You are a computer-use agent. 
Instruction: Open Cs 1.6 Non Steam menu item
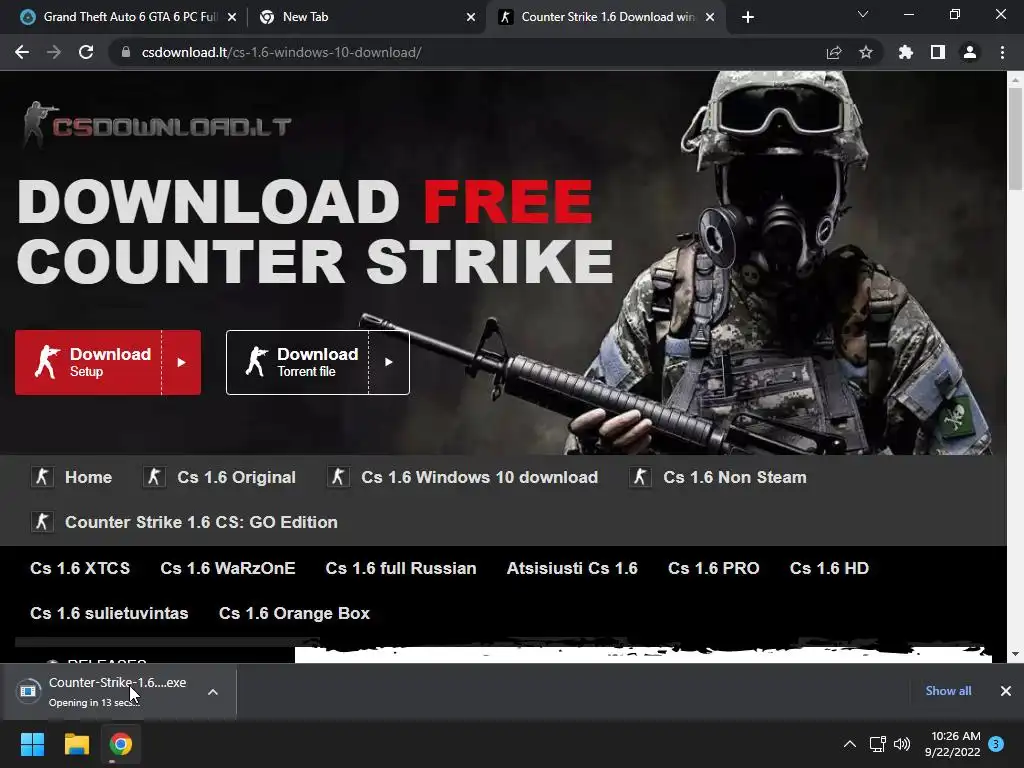(x=735, y=477)
